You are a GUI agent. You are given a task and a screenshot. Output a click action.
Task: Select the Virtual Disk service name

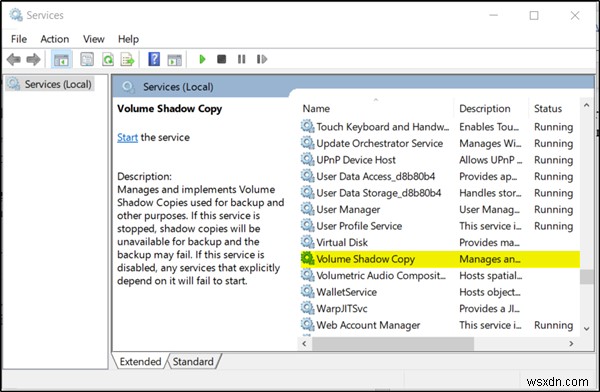coord(342,242)
